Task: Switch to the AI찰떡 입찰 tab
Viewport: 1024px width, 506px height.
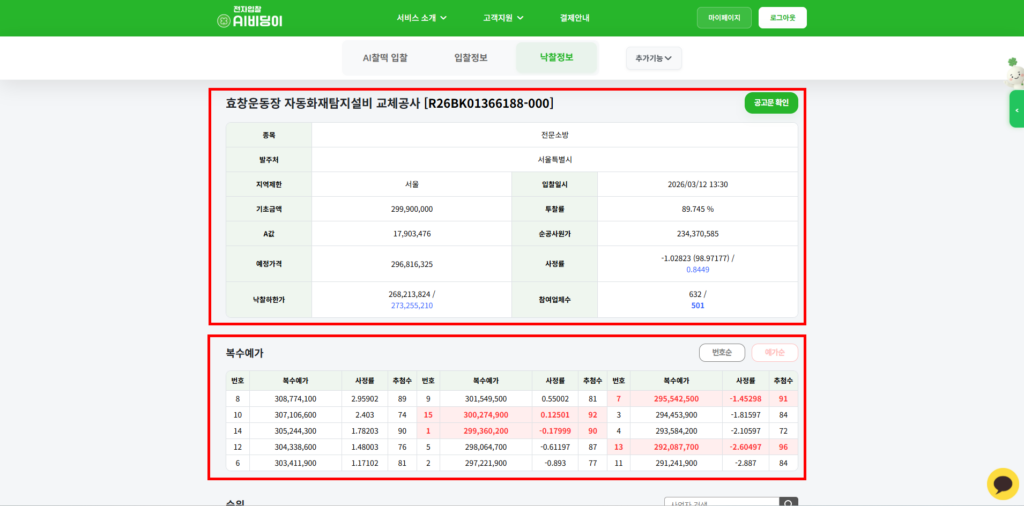Action: tap(385, 58)
